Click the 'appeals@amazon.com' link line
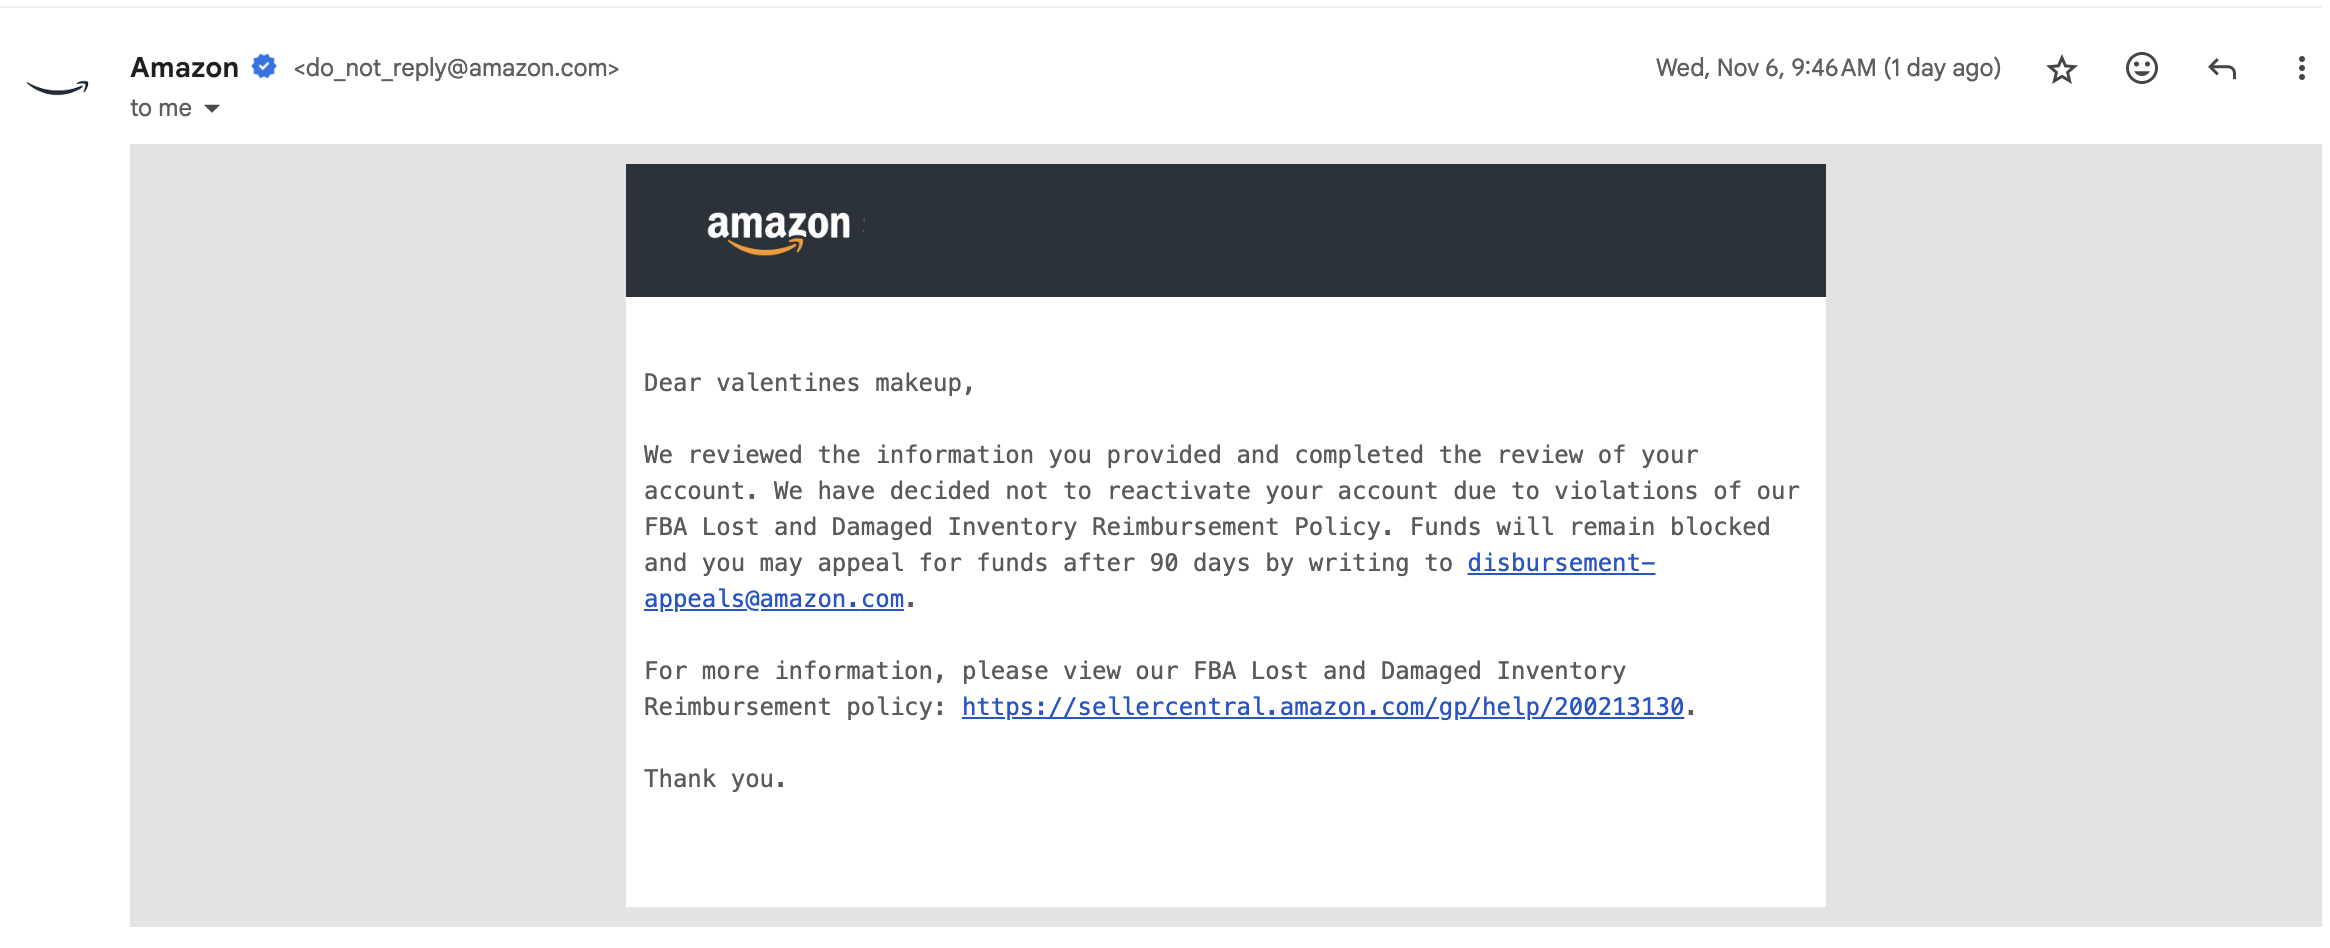Screen dimensions: 2330x948 point(774,599)
